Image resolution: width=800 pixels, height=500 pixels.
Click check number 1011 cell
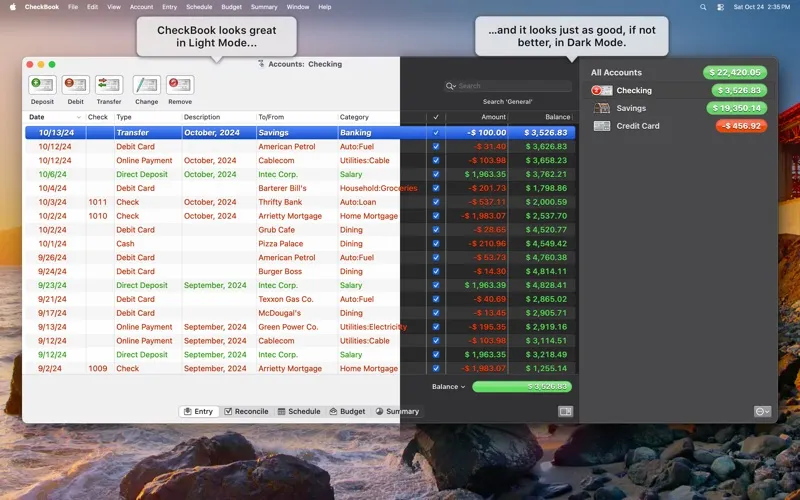[97, 202]
